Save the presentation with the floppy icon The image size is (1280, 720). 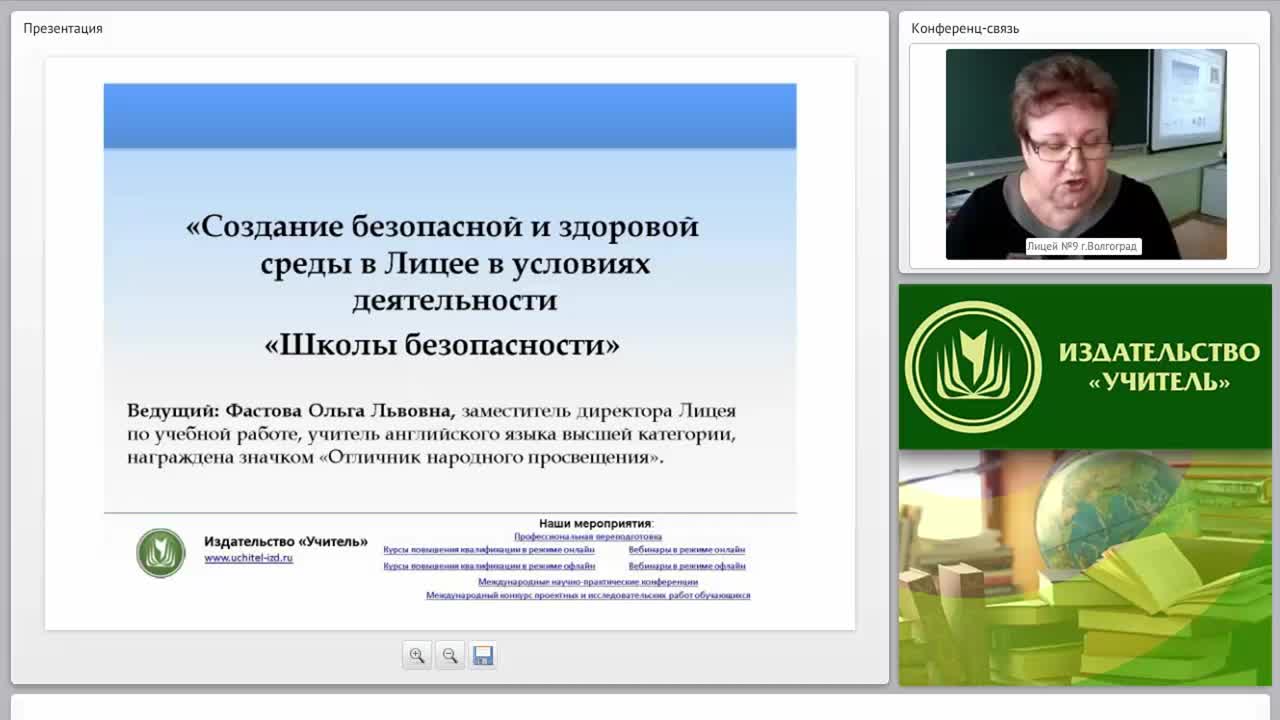[x=483, y=655]
